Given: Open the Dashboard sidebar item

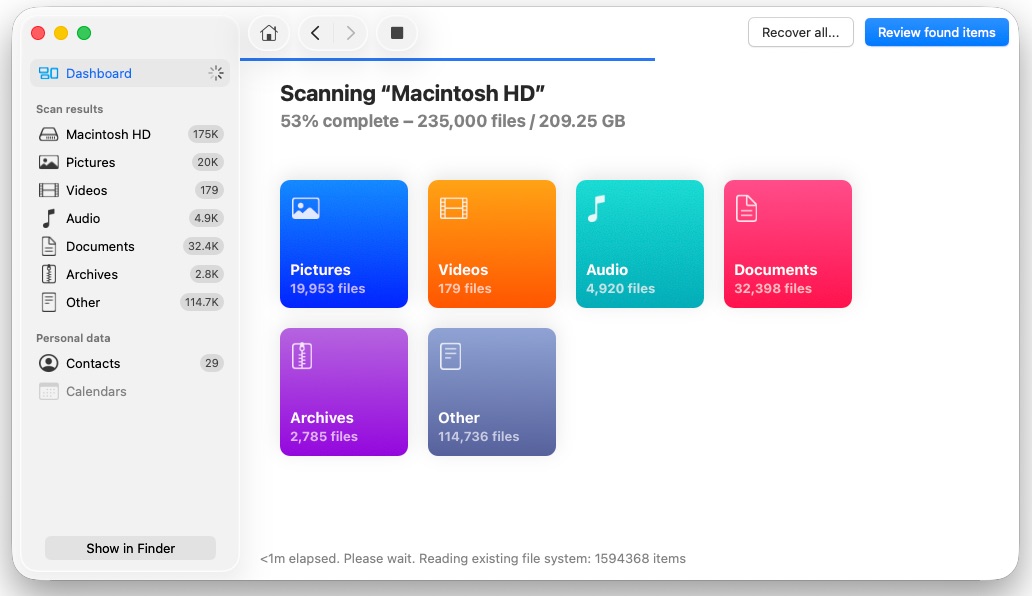Looking at the screenshot, I should pyautogui.click(x=130, y=73).
